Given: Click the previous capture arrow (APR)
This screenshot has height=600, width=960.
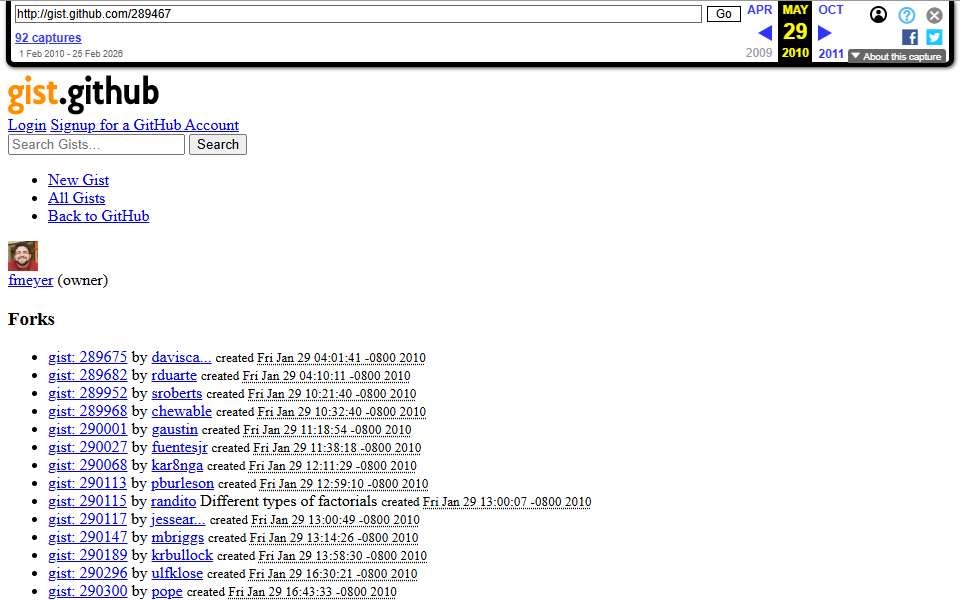Looking at the screenshot, I should pos(765,32).
